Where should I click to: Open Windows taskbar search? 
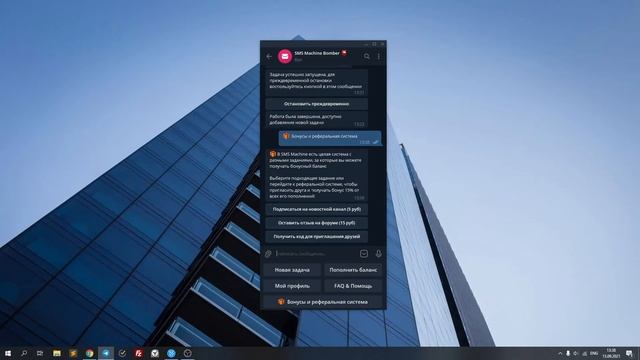24,353
